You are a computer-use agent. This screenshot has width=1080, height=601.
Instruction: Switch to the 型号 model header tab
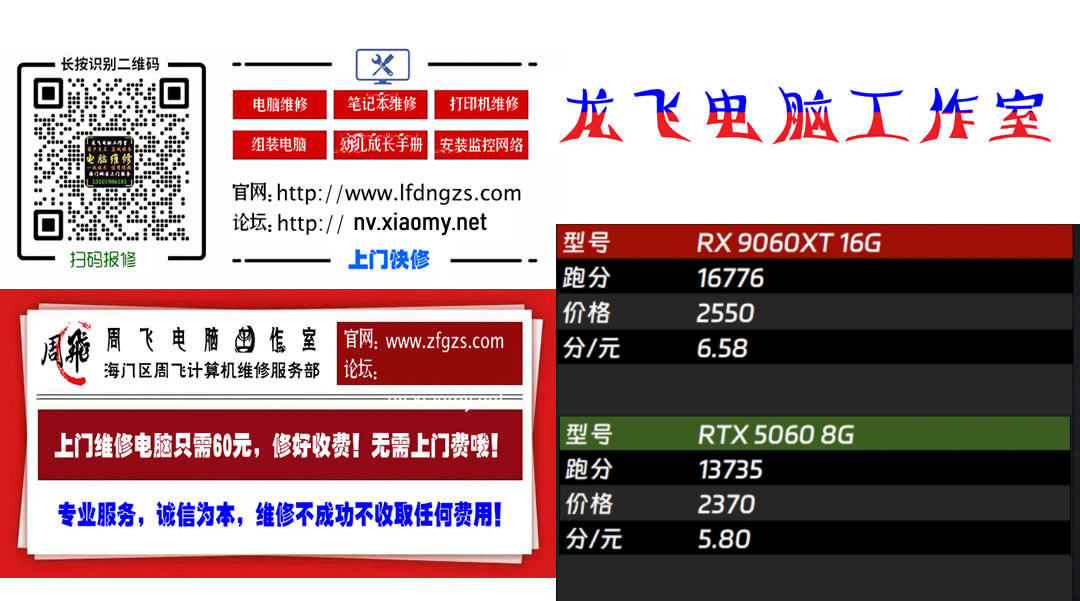point(590,242)
